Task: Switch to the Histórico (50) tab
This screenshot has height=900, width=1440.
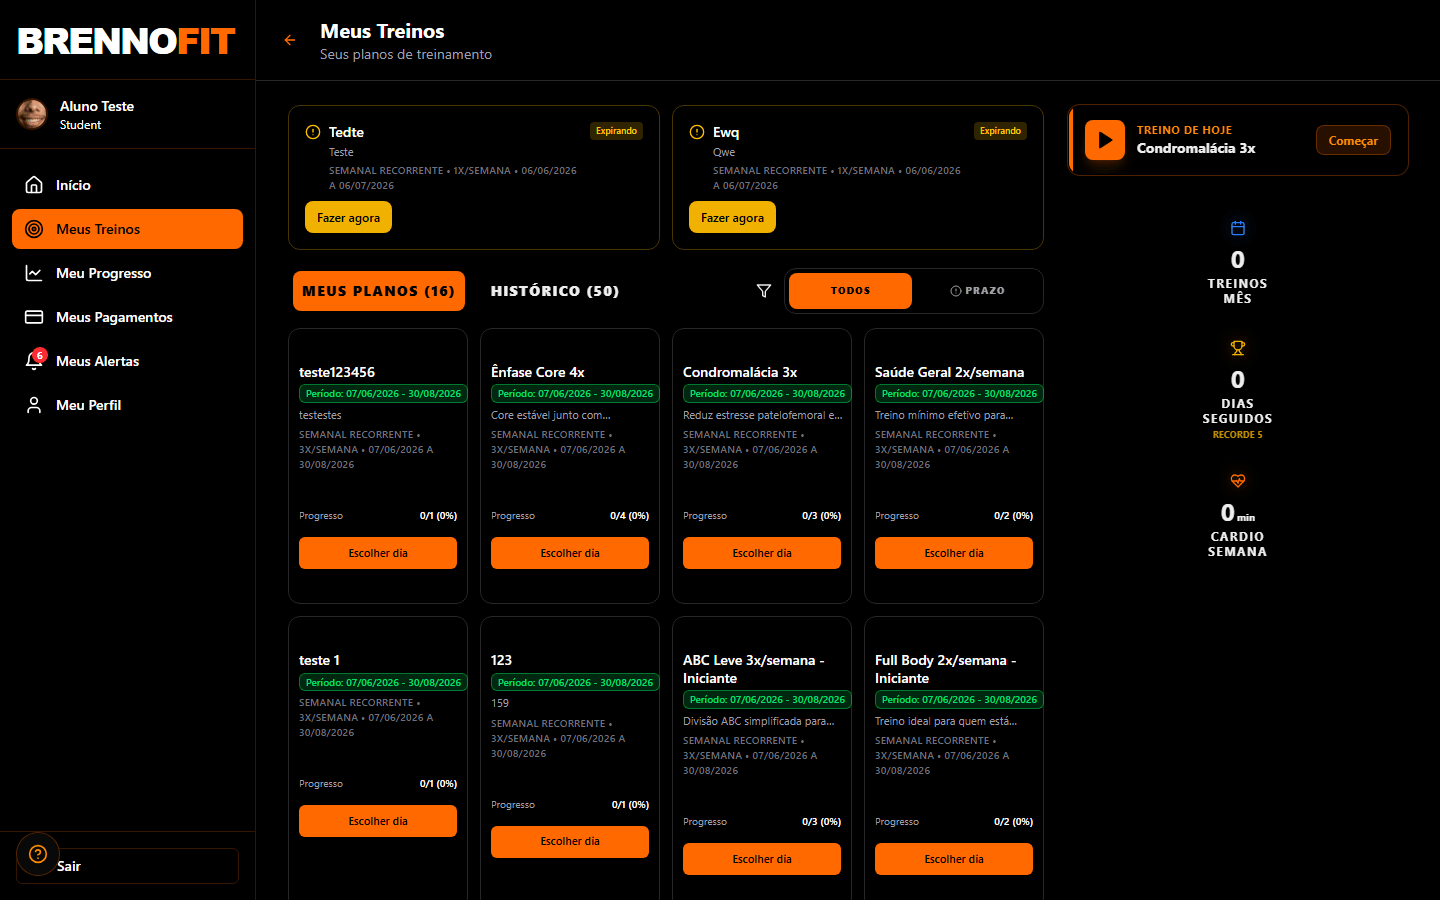Action: (555, 291)
